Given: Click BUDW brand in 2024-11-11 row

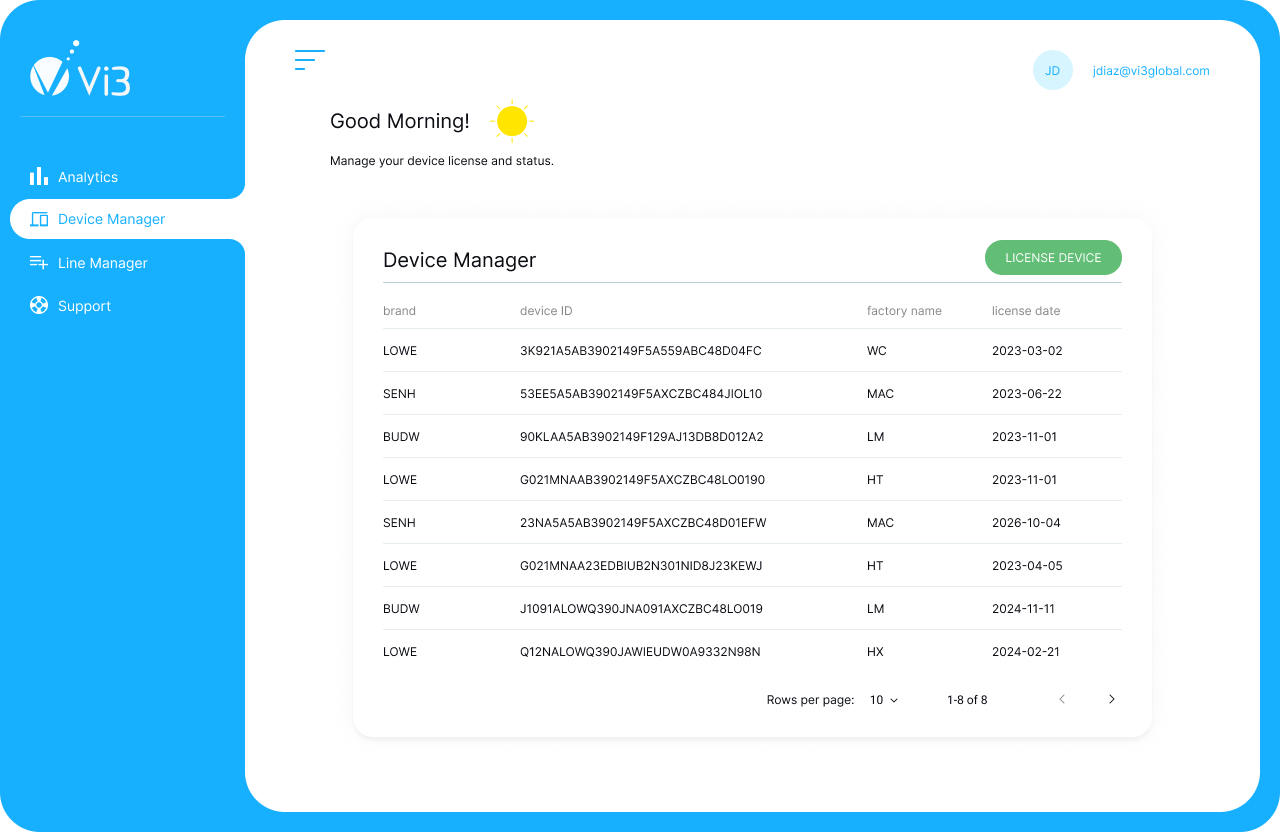Looking at the screenshot, I should pos(401,609).
